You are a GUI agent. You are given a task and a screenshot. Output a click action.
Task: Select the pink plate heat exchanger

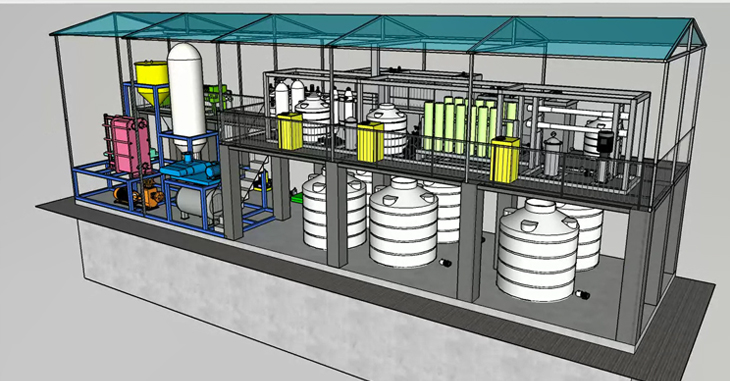pyautogui.click(x=127, y=144)
